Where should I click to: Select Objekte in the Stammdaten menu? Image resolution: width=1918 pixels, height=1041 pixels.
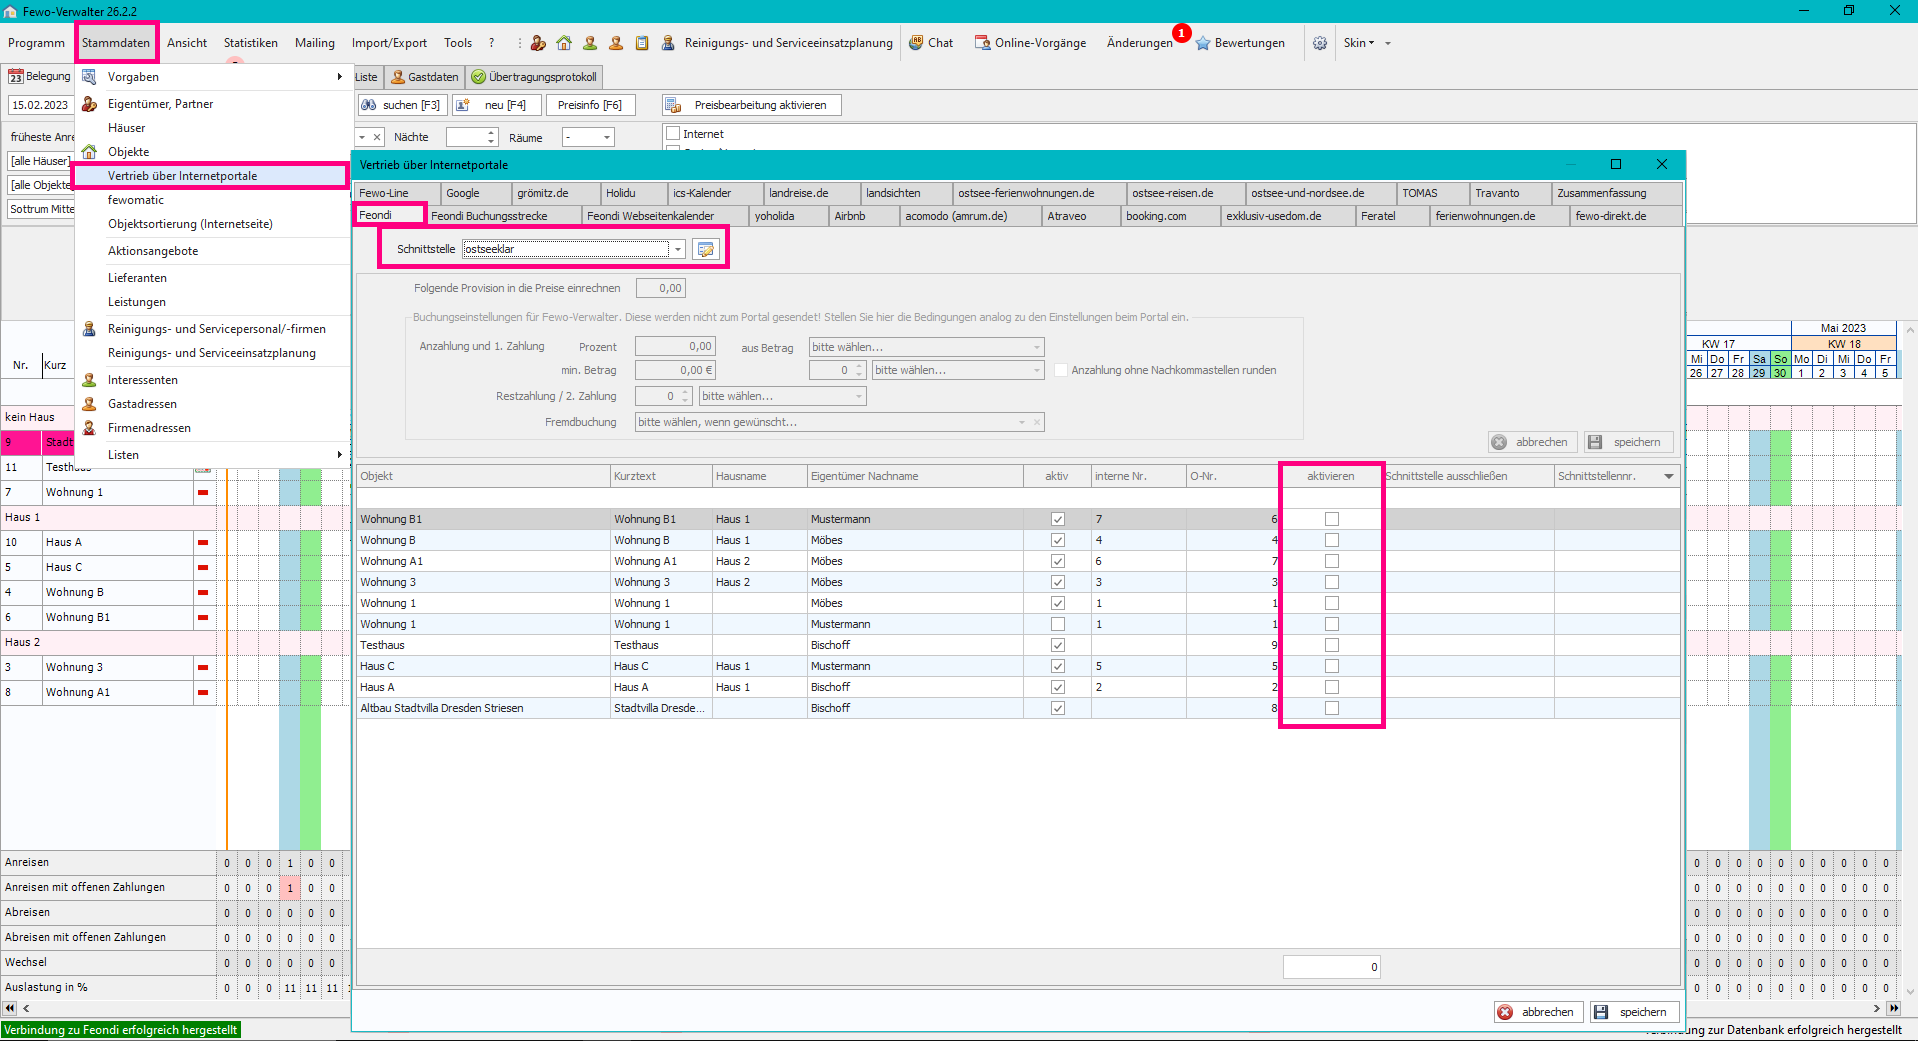[129, 152]
